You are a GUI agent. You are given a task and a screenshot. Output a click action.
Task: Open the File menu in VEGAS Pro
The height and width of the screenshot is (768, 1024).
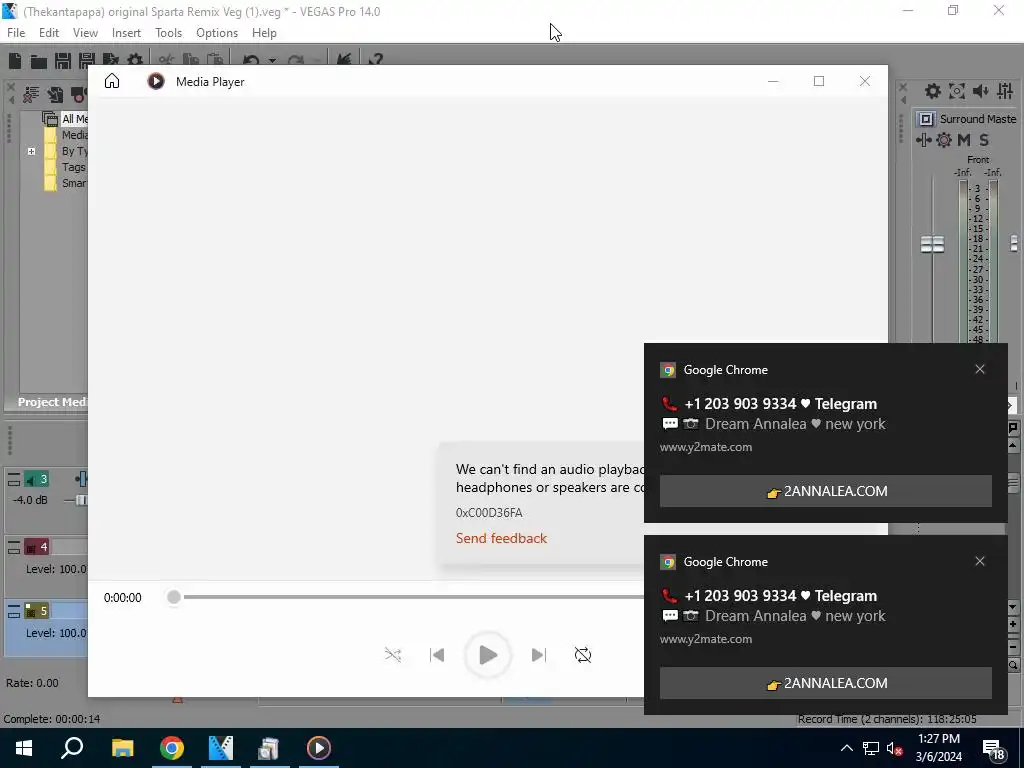pyautogui.click(x=16, y=33)
